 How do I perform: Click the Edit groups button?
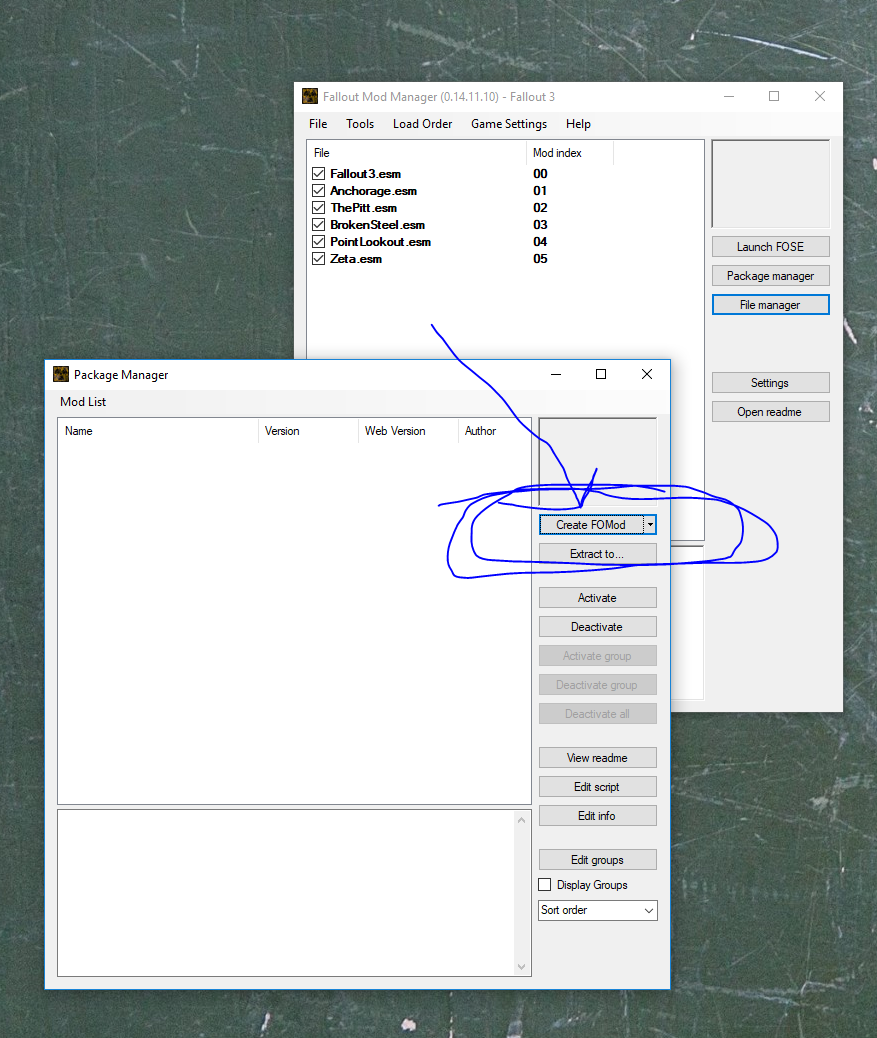point(598,859)
